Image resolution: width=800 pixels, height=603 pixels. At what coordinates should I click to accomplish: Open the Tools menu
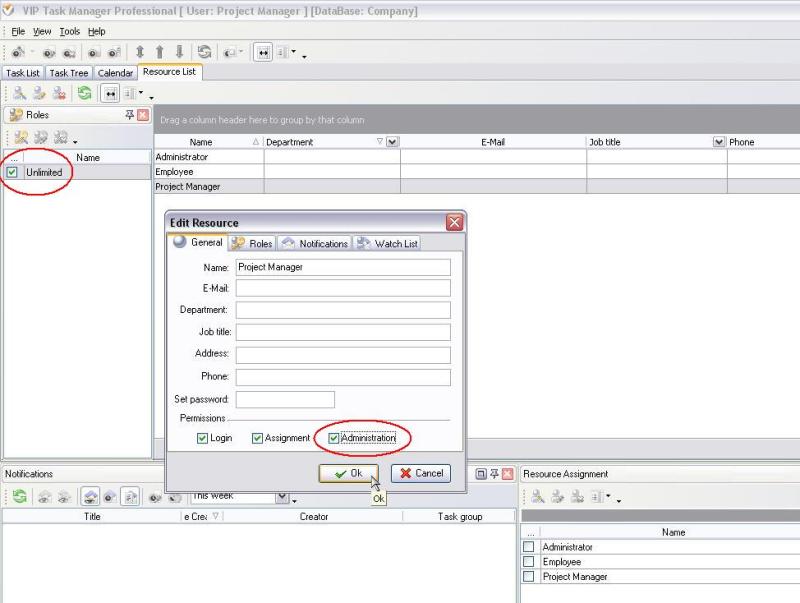click(x=69, y=32)
